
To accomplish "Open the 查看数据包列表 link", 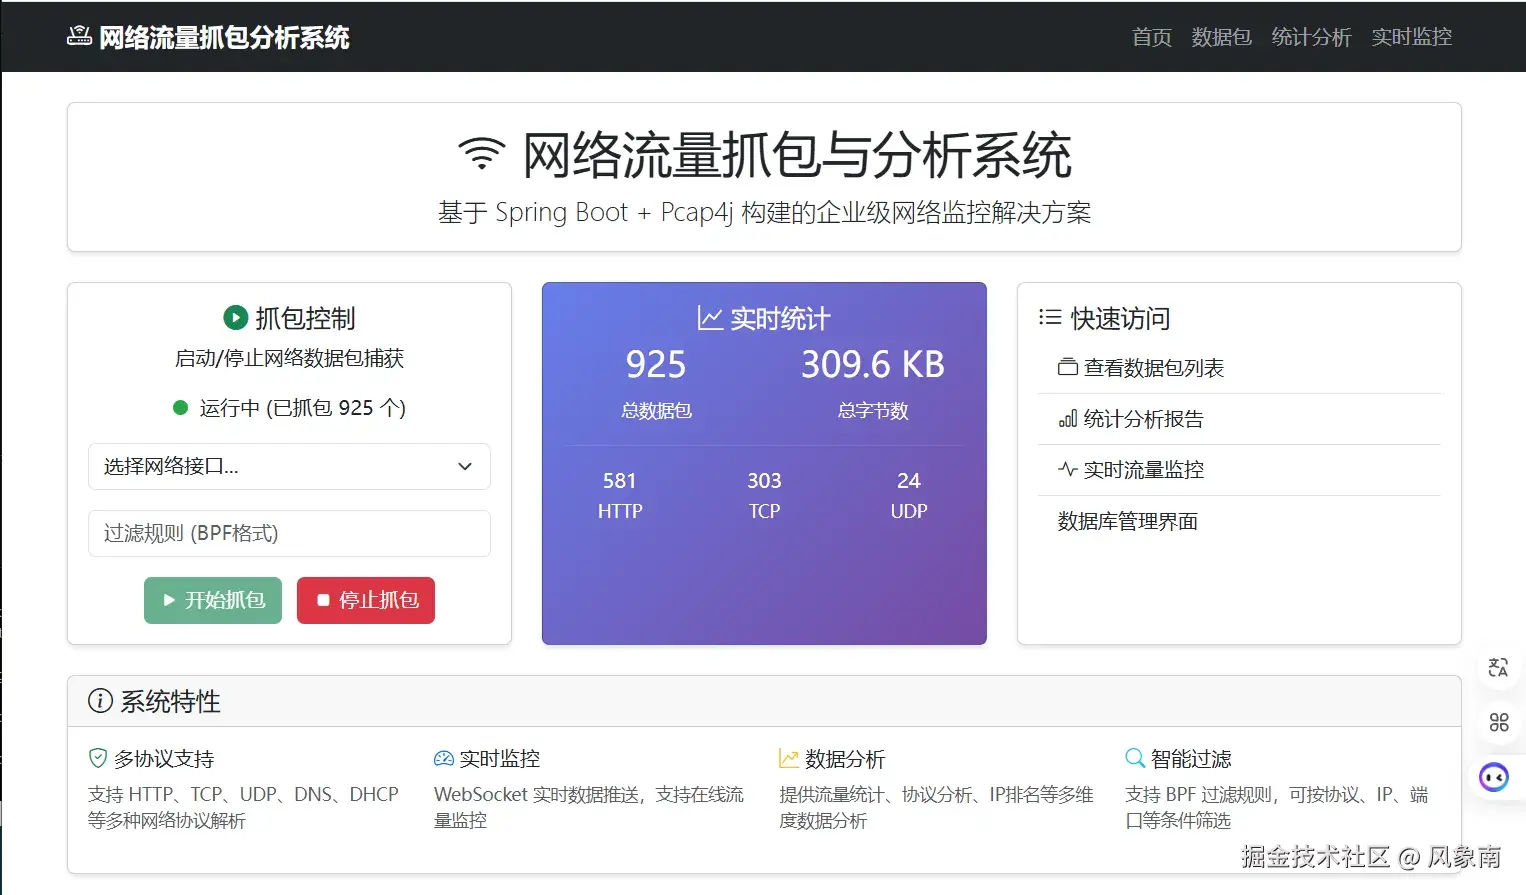I will [1240, 368].
